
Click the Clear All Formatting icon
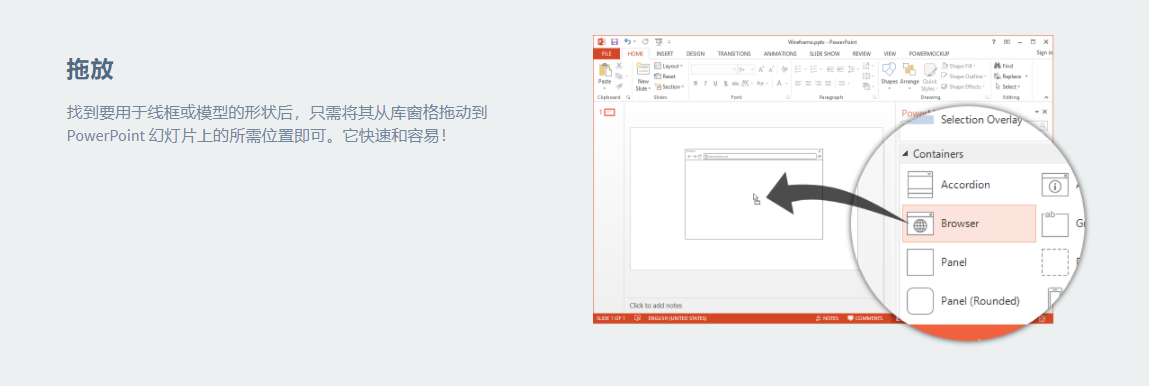click(785, 69)
